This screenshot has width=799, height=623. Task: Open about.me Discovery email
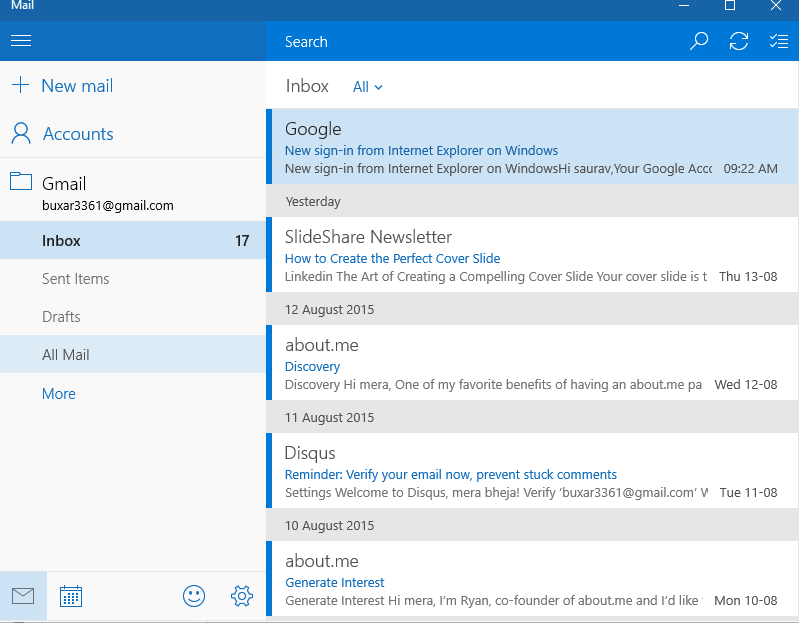pyautogui.click(x=532, y=363)
